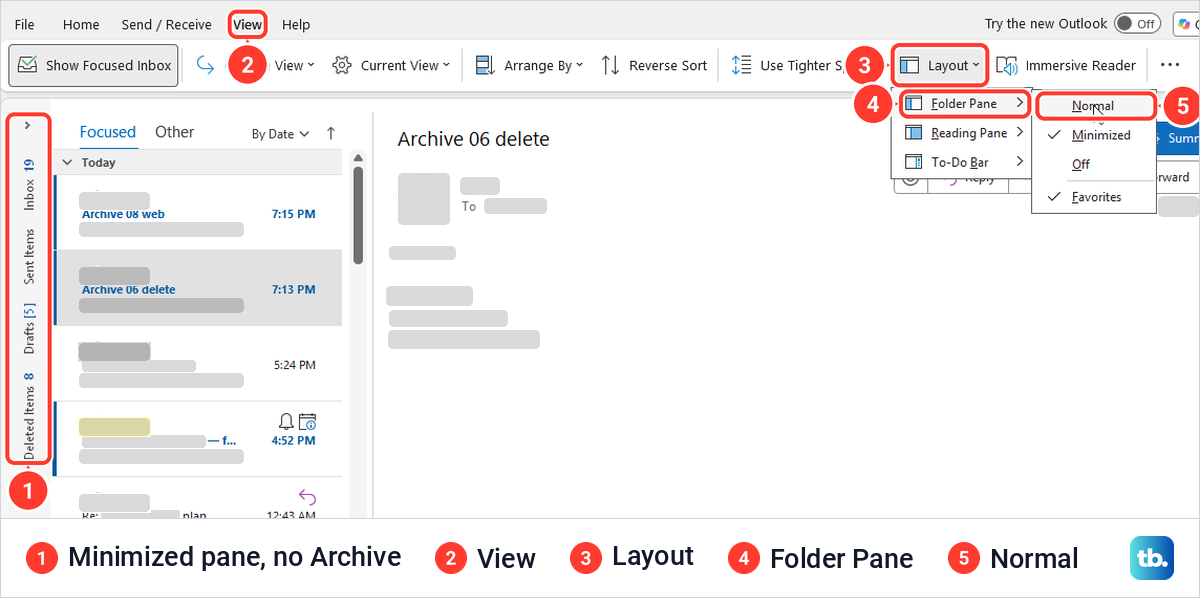Uncheck the Favorites option
Screen dimensions: 1200x598
[1096, 197]
